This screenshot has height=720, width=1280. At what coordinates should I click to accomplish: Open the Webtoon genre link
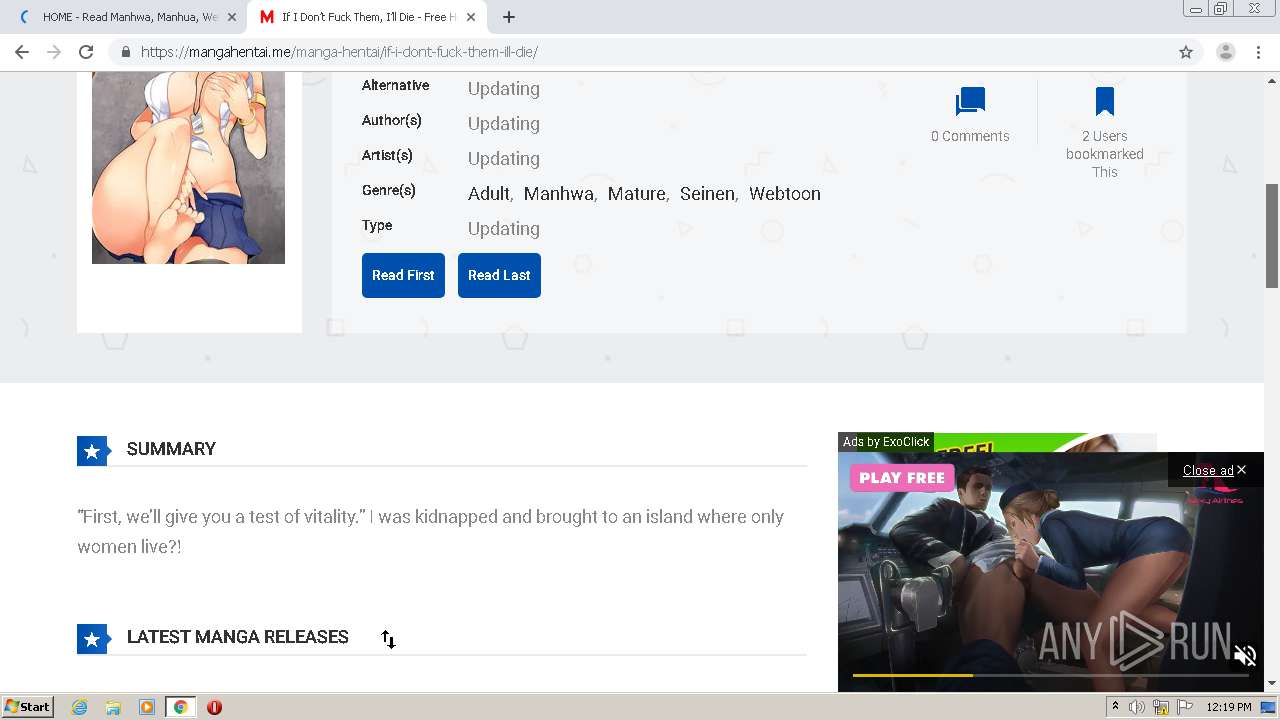point(785,194)
